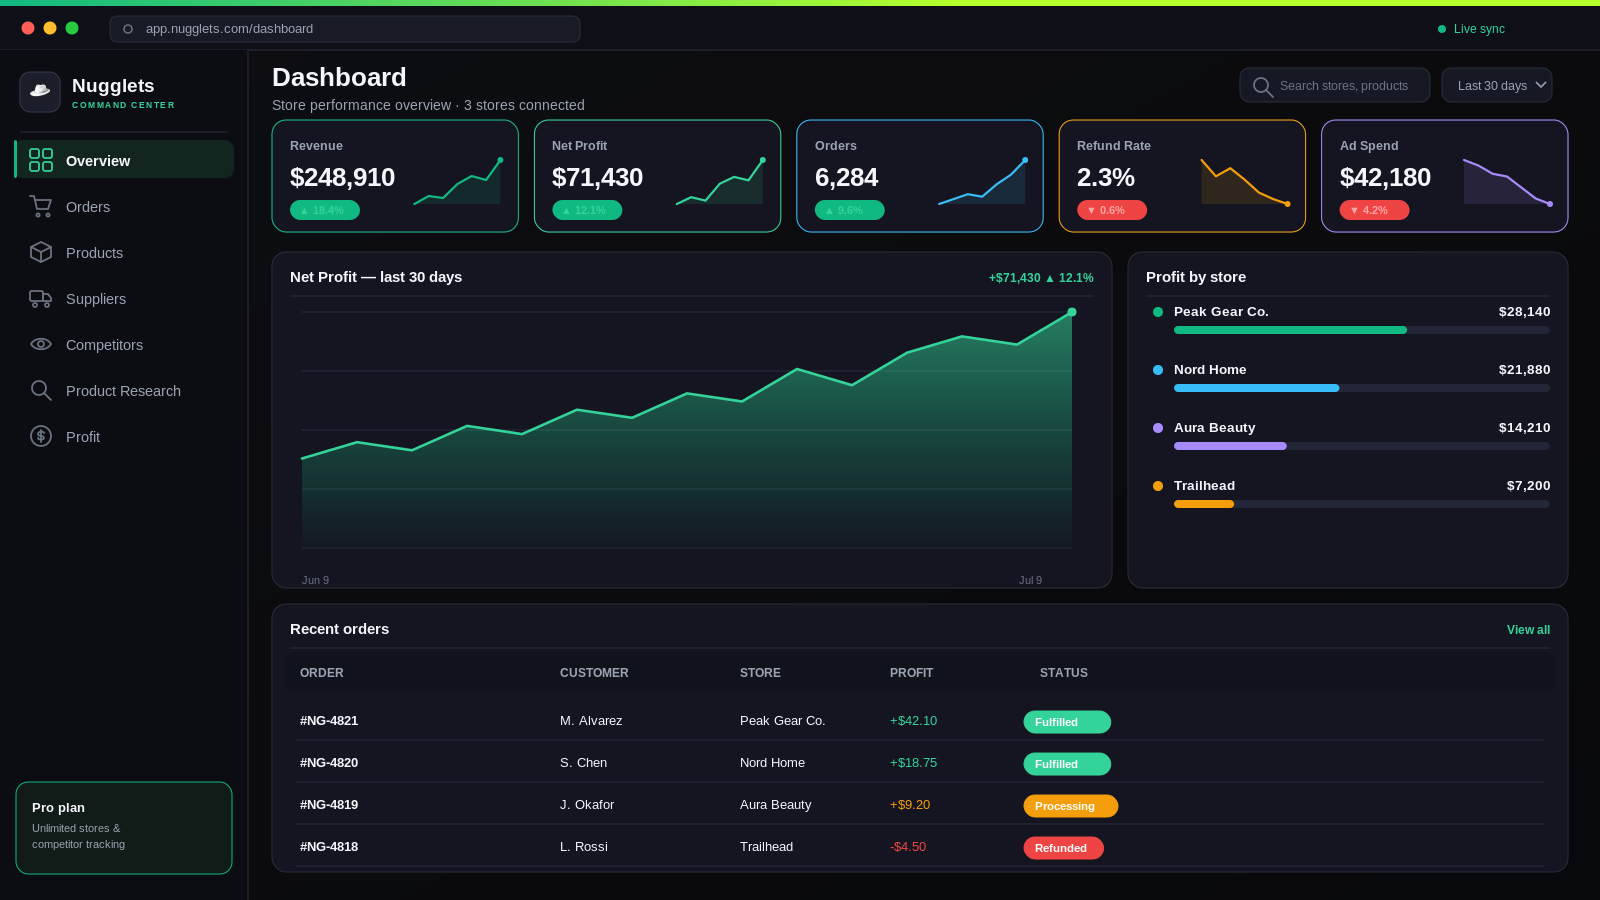Screen dimensions: 1600x900
Task: Click Nord Home profit progress bar
Action: click(x=1362, y=388)
